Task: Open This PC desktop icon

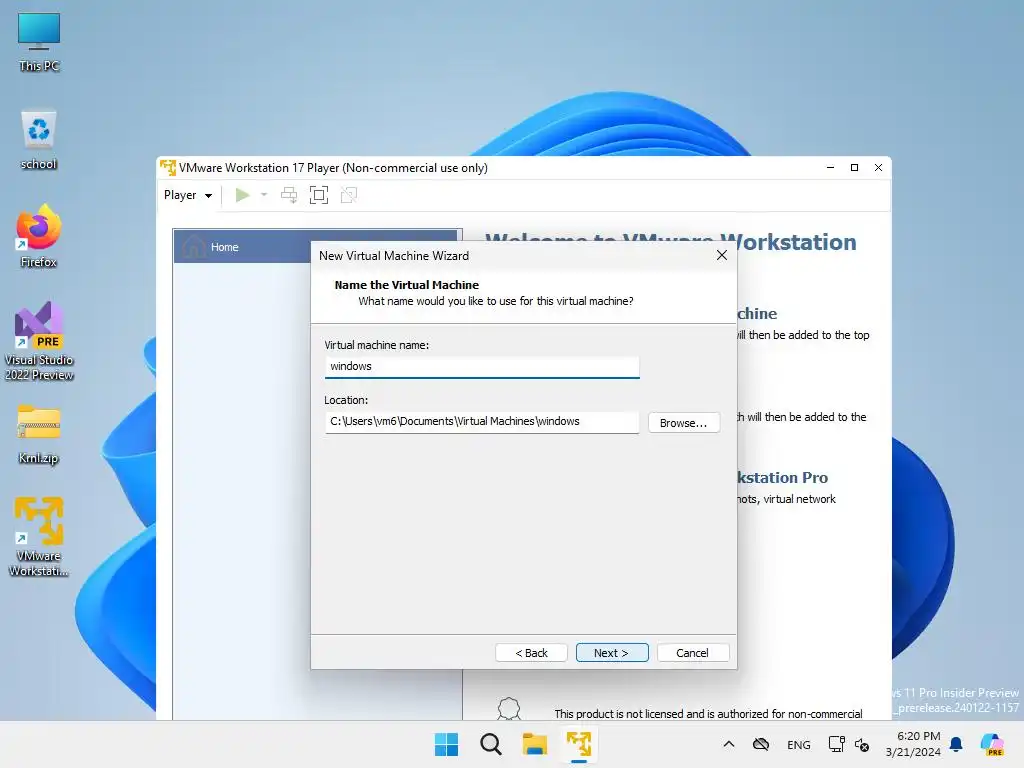Action: coord(39,42)
